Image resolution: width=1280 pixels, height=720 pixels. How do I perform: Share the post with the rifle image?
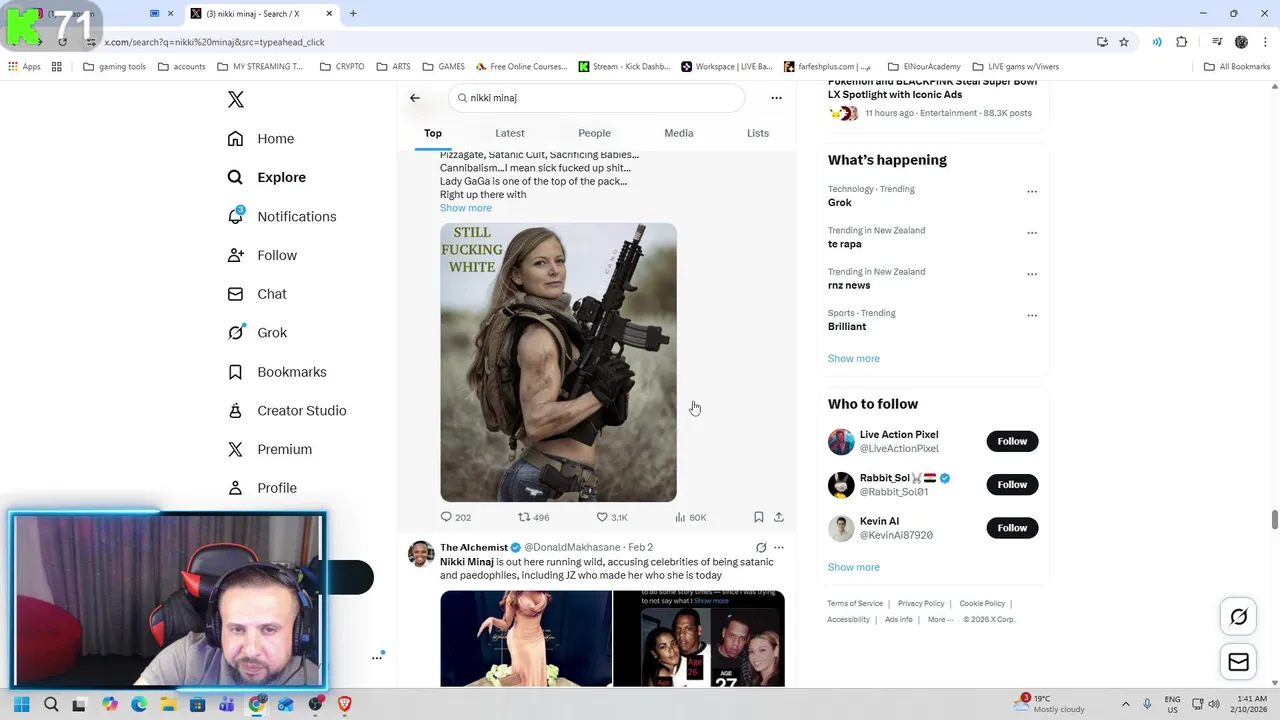(779, 517)
